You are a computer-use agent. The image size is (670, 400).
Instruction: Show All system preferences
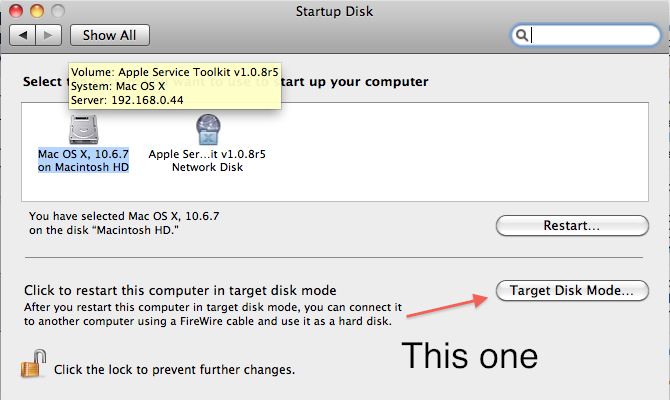click(110, 35)
